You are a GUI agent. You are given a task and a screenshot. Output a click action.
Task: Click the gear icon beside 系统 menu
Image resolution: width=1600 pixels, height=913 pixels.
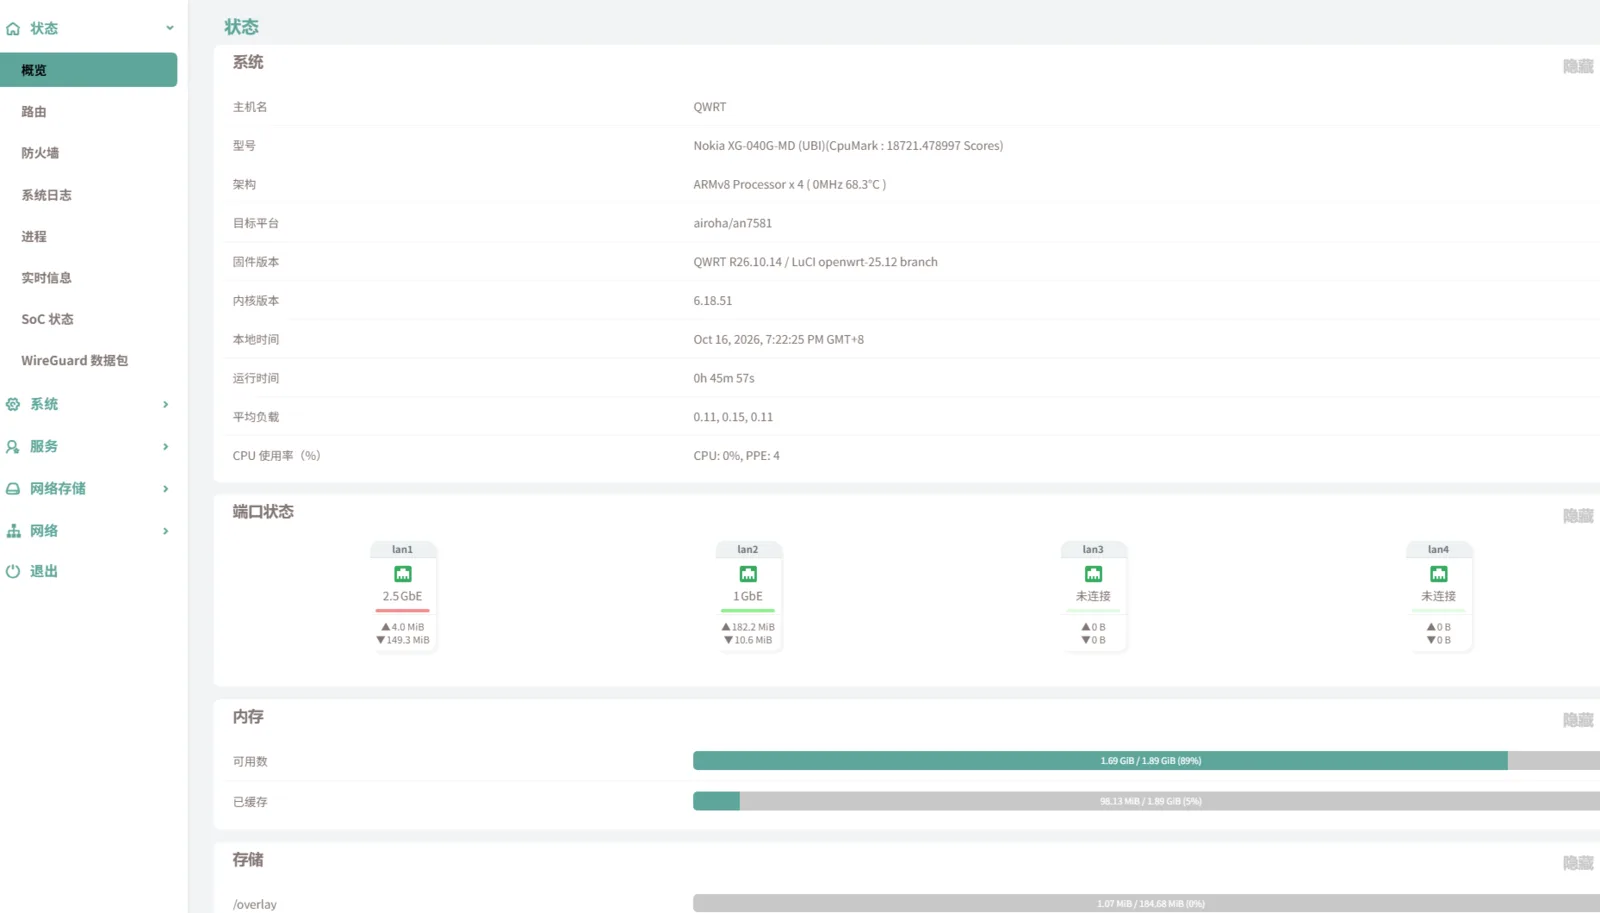click(13, 405)
